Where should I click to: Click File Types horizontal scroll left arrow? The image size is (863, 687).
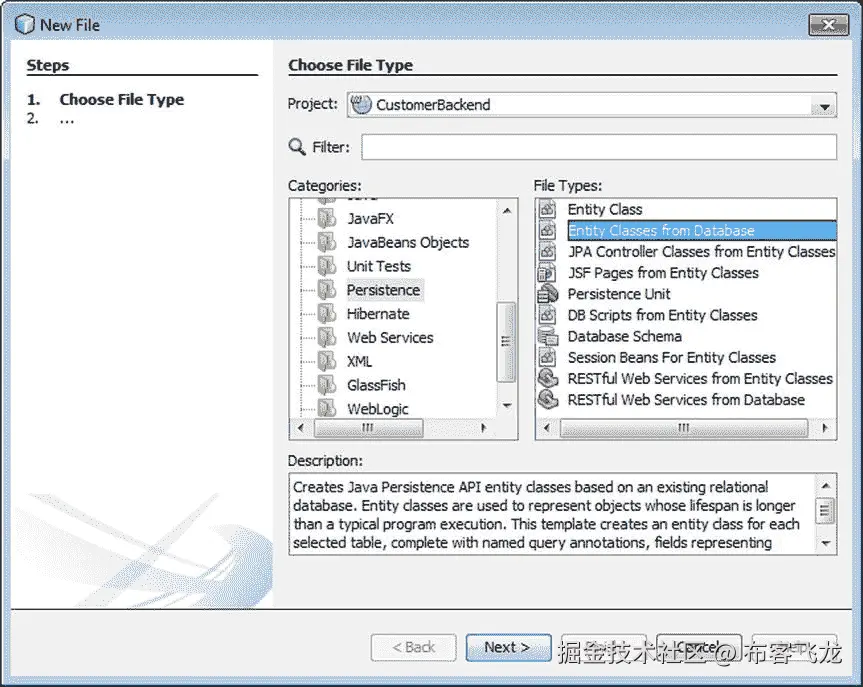point(547,428)
